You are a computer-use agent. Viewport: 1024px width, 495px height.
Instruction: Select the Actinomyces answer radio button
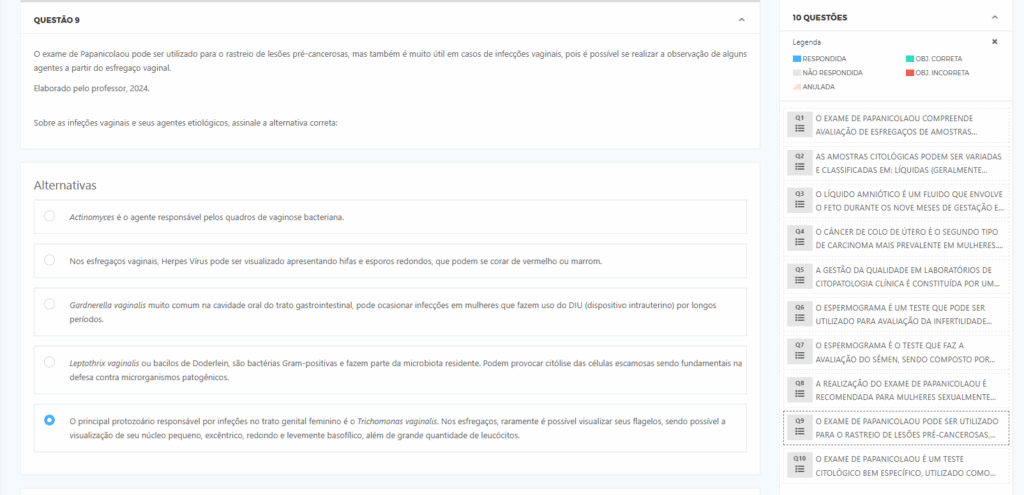tap(49, 216)
